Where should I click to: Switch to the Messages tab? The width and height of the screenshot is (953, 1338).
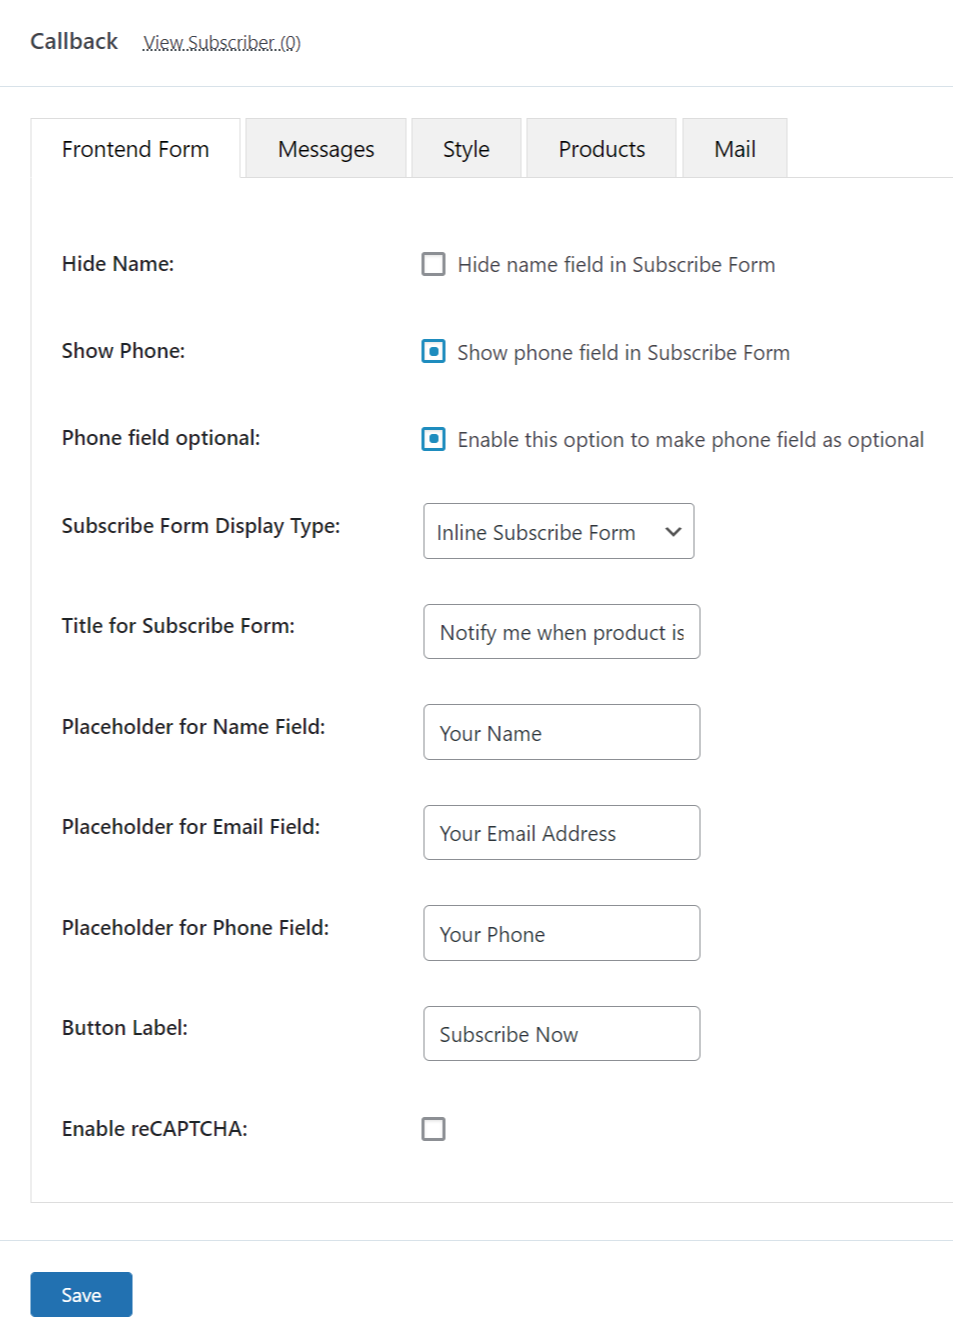click(326, 149)
